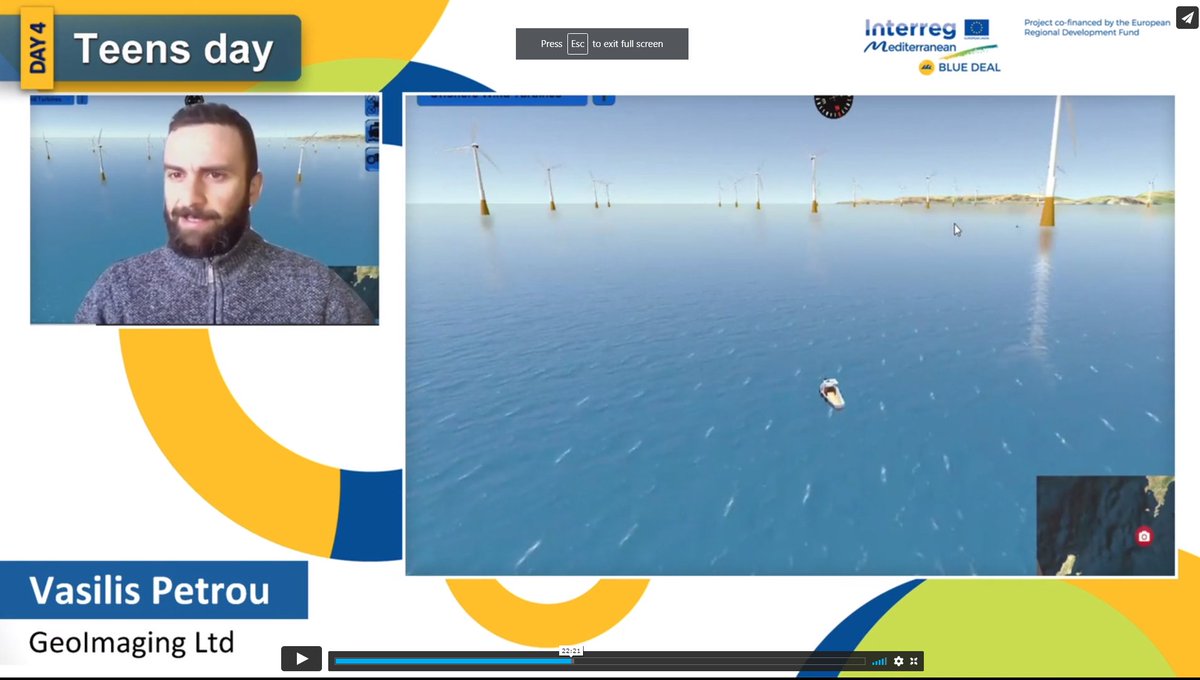The width and height of the screenshot is (1200, 680).
Task: Open the simulation minimap in the main view
Action: pyautogui.click(x=1105, y=525)
